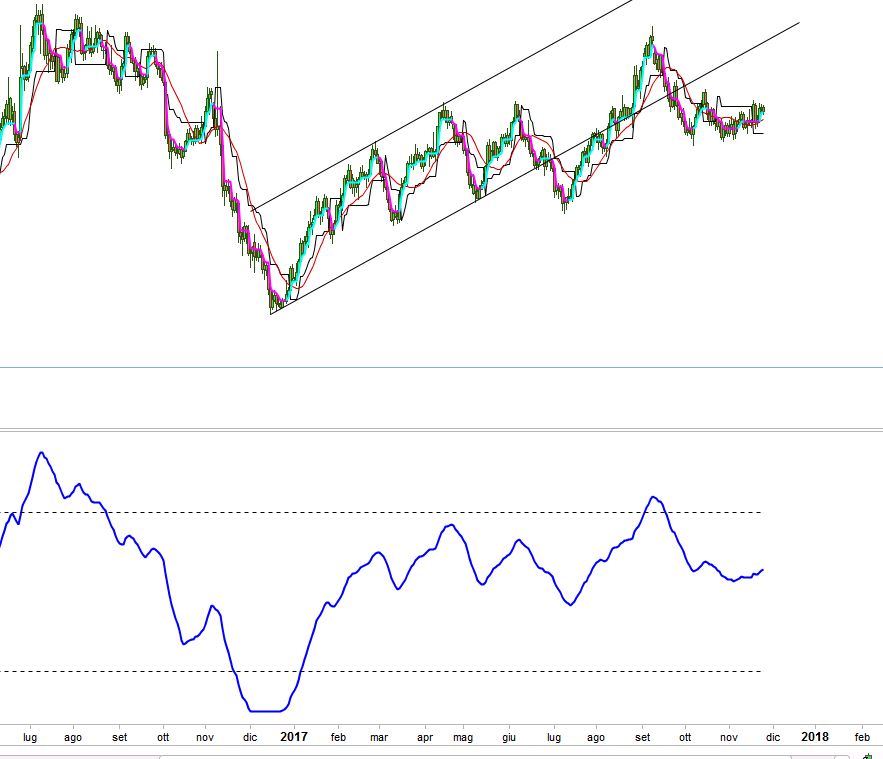This screenshot has height=759, width=883.
Task: Click the 2017 year label on time axis
Action: tap(293, 736)
